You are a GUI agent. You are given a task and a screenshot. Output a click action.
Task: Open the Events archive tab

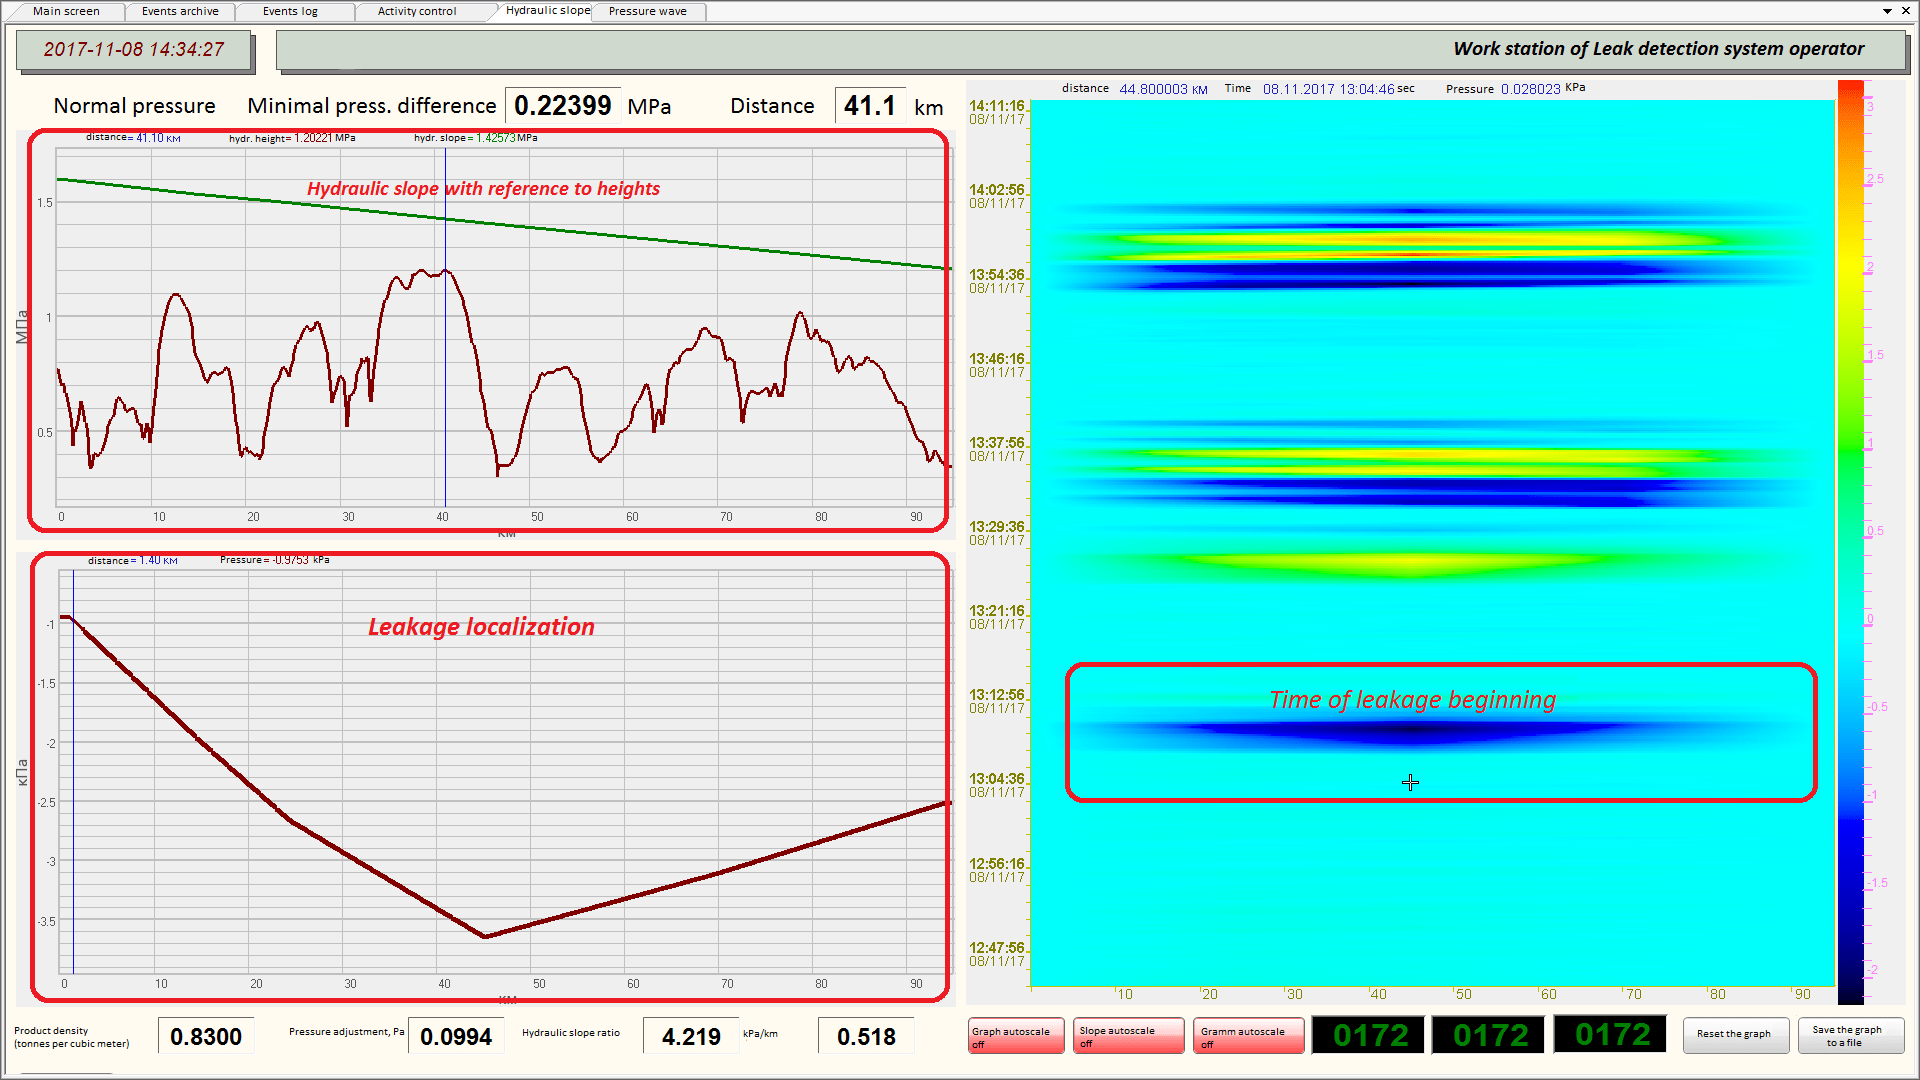(180, 11)
